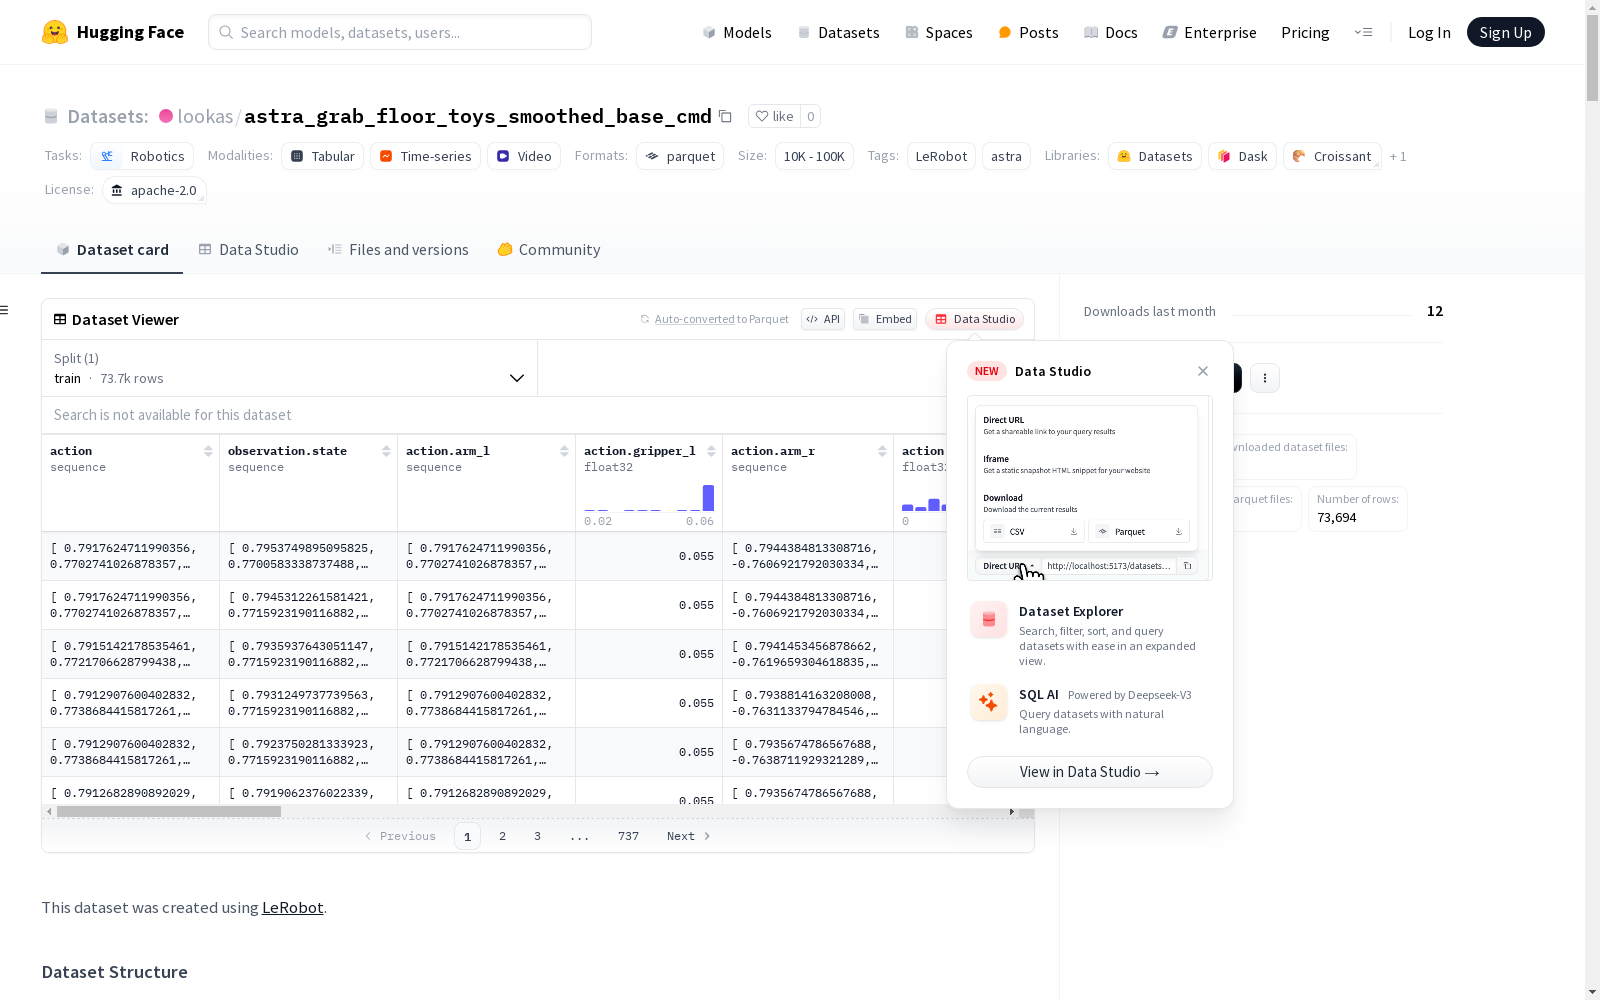Click the Log In link
This screenshot has width=1600, height=1000.
point(1429,32)
